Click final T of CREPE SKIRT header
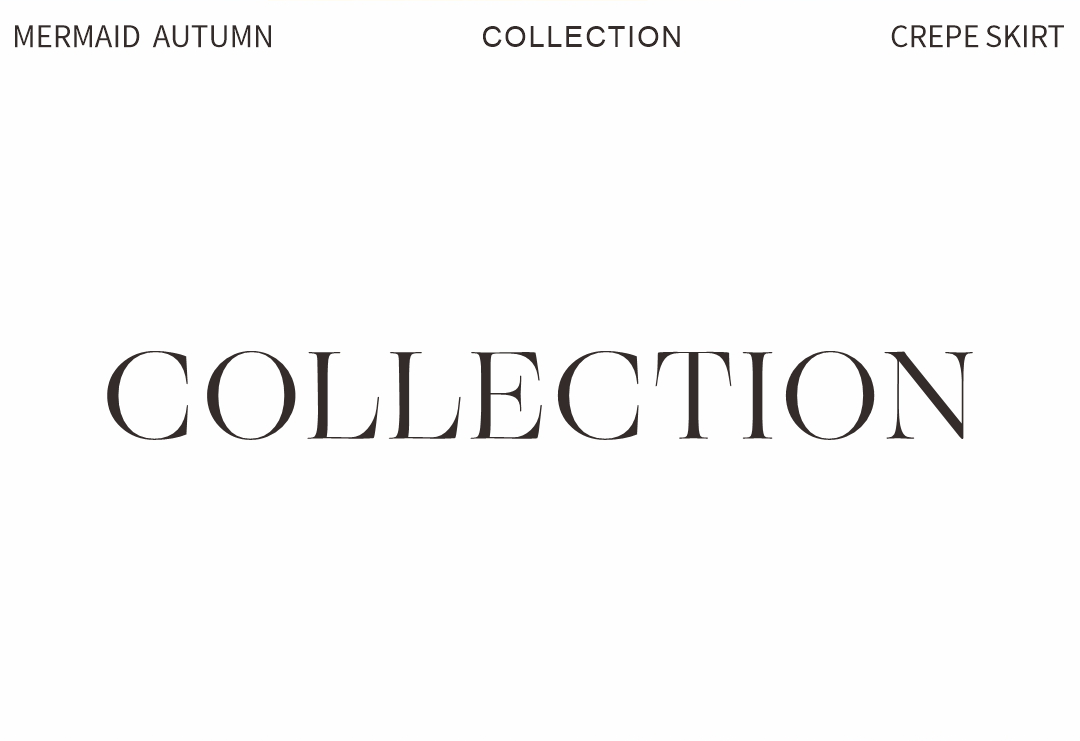The height and width of the screenshot is (741, 1080). [1055, 36]
